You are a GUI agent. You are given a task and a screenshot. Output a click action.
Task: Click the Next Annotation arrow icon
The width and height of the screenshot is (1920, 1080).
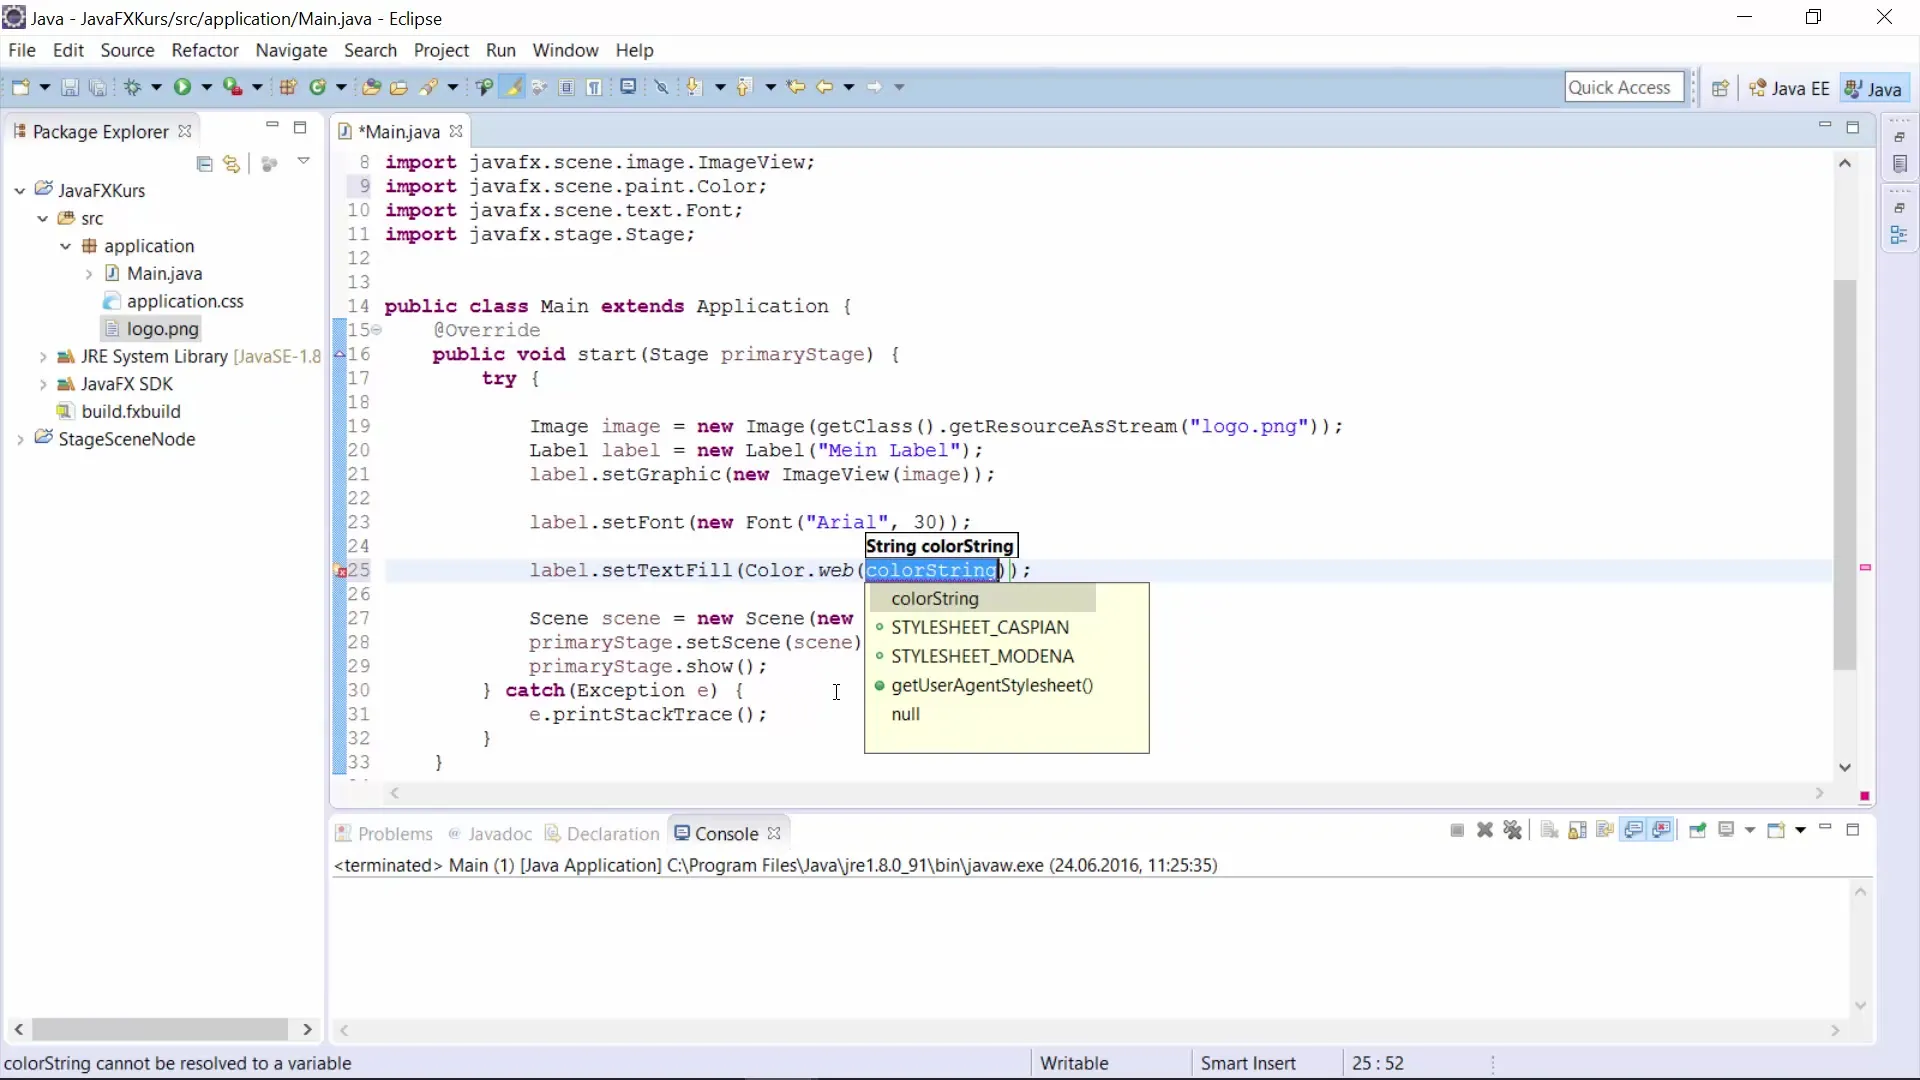tap(694, 88)
